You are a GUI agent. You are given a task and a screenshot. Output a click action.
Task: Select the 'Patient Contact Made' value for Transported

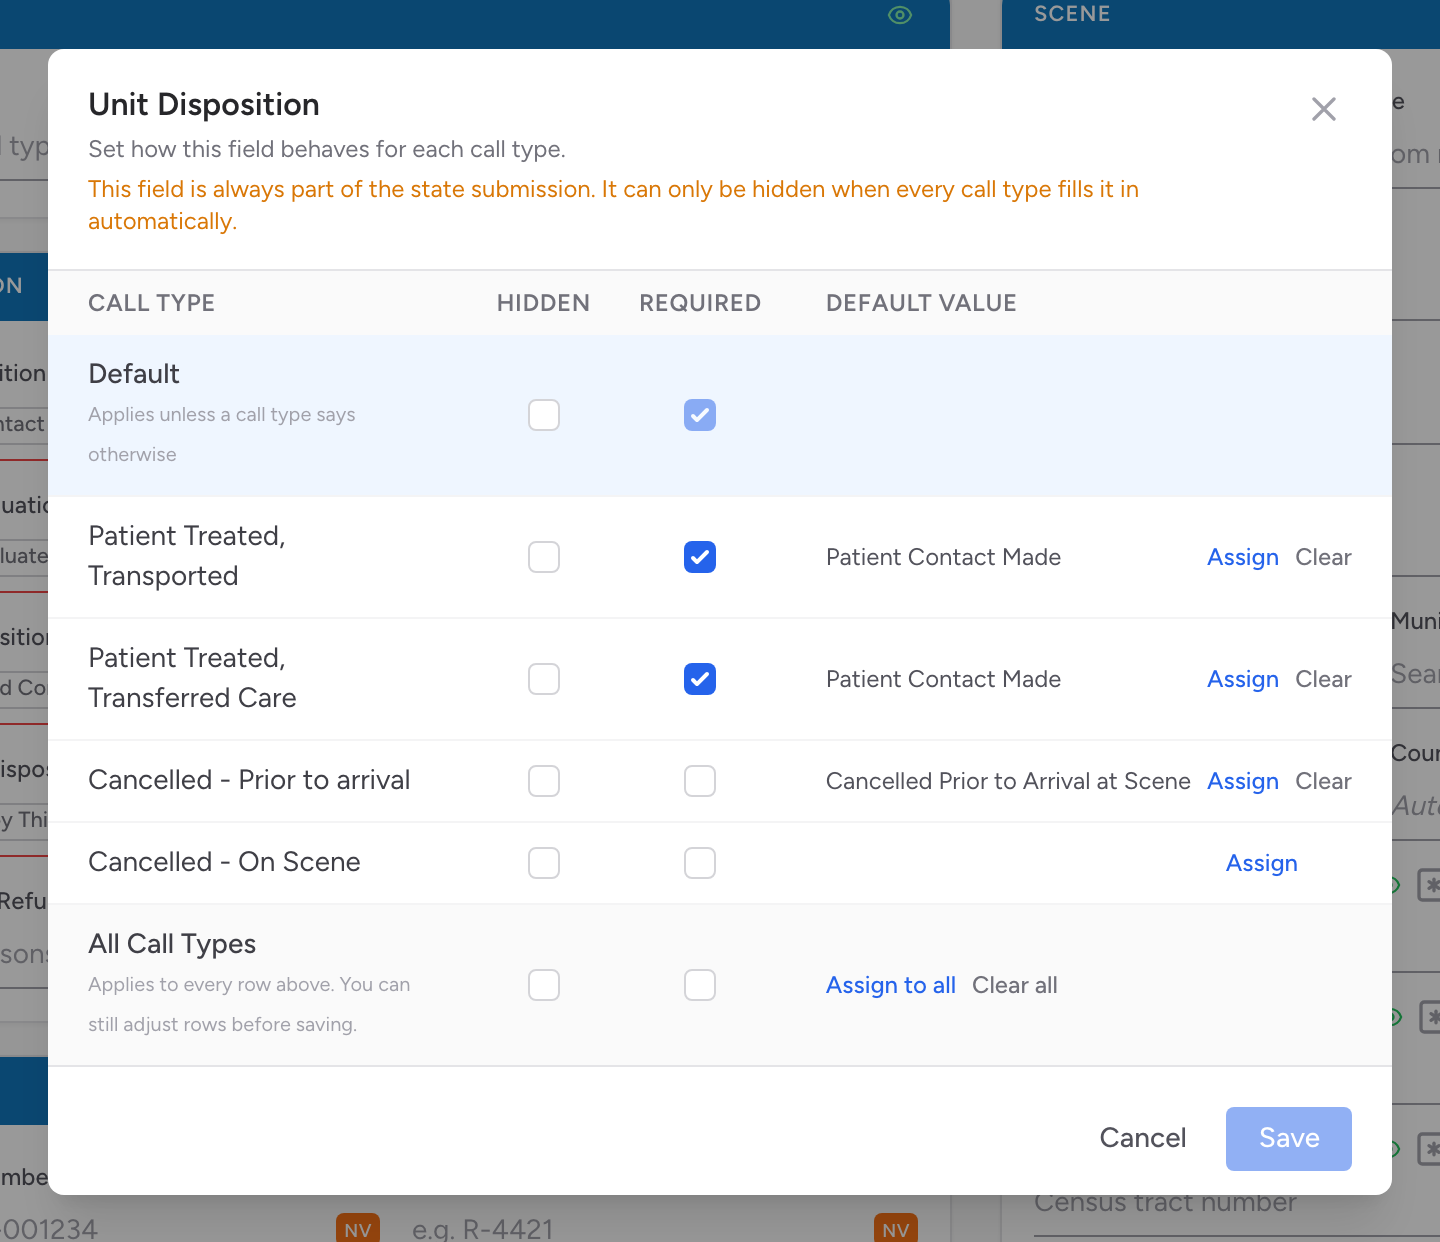click(943, 557)
